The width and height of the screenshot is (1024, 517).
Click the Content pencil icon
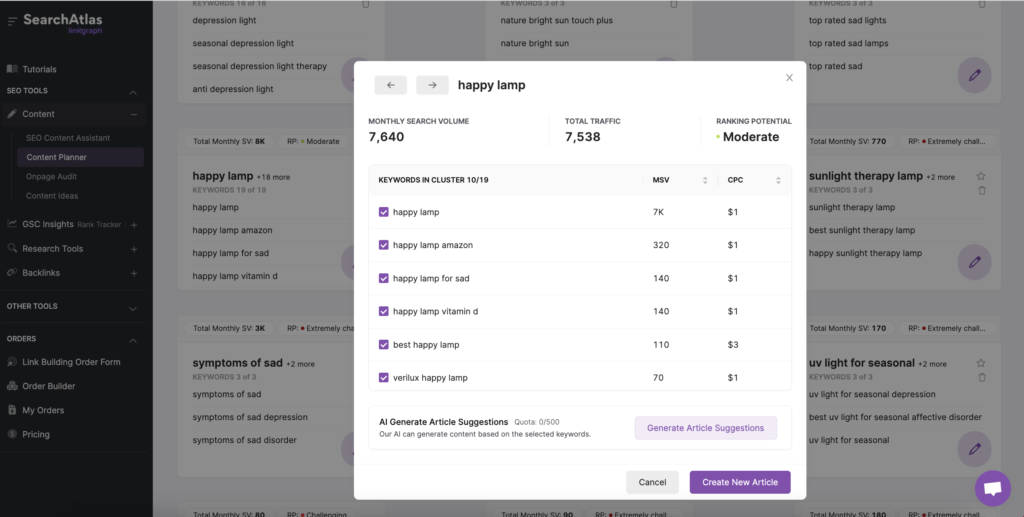pyautogui.click(x=12, y=114)
